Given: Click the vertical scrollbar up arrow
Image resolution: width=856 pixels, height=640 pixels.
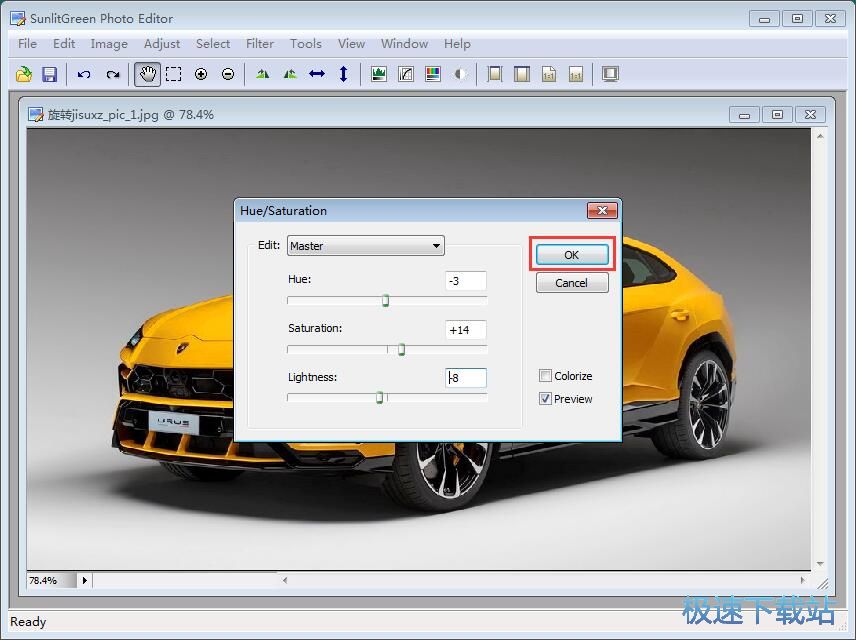Looking at the screenshot, I should pyautogui.click(x=820, y=136).
